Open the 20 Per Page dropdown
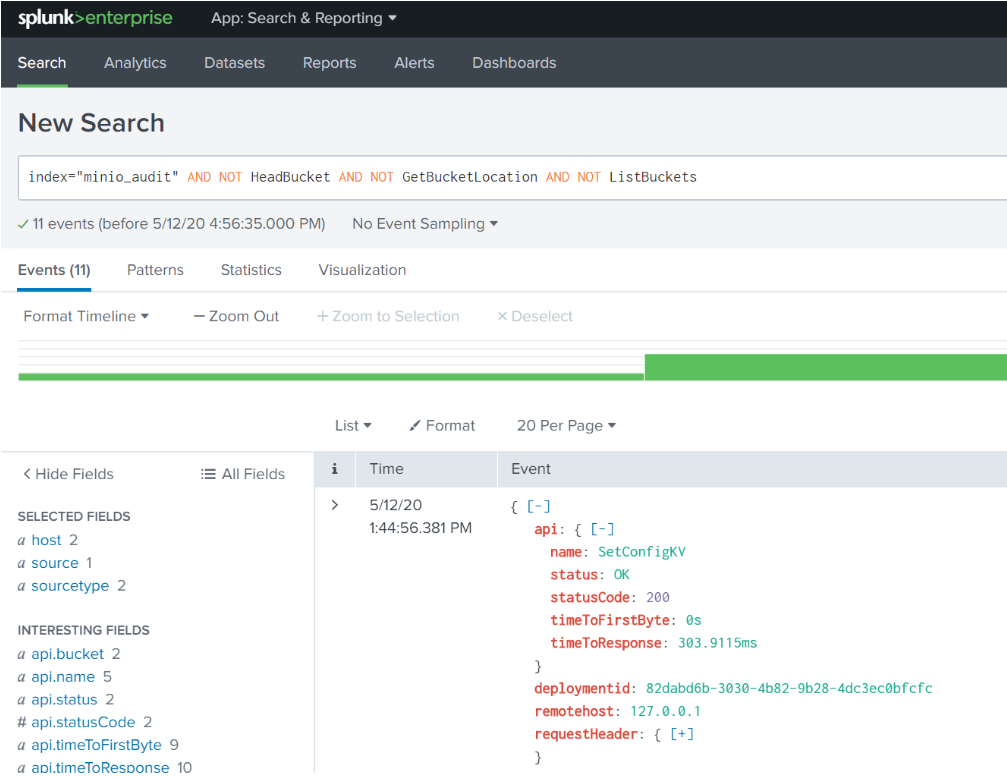 tap(566, 425)
